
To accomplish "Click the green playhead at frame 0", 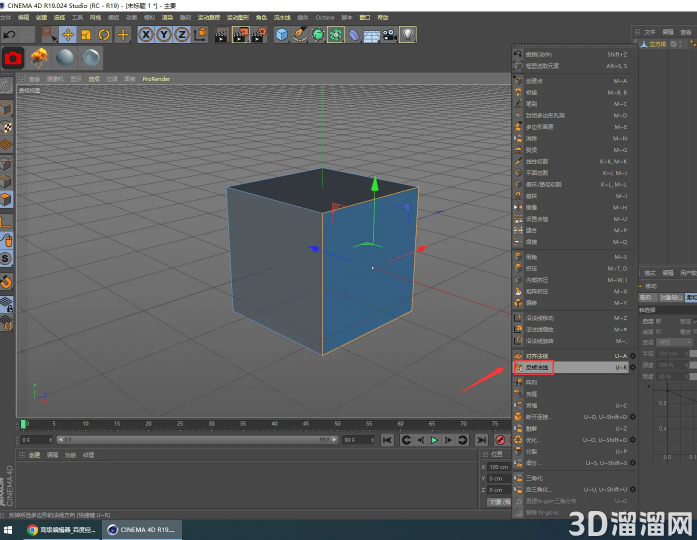I will click(x=23, y=424).
